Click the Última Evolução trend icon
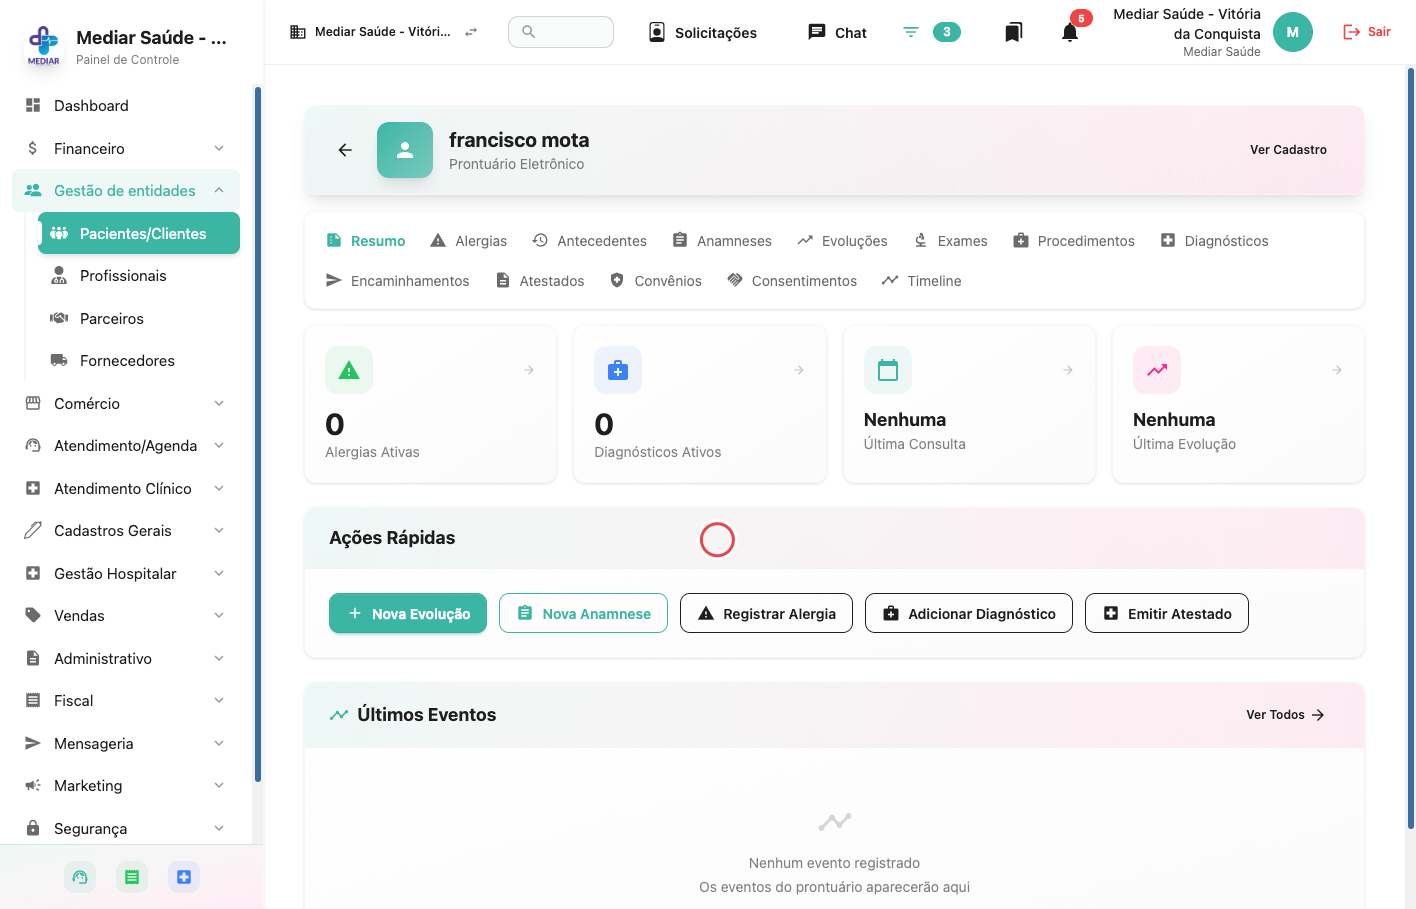 [x=1157, y=370]
